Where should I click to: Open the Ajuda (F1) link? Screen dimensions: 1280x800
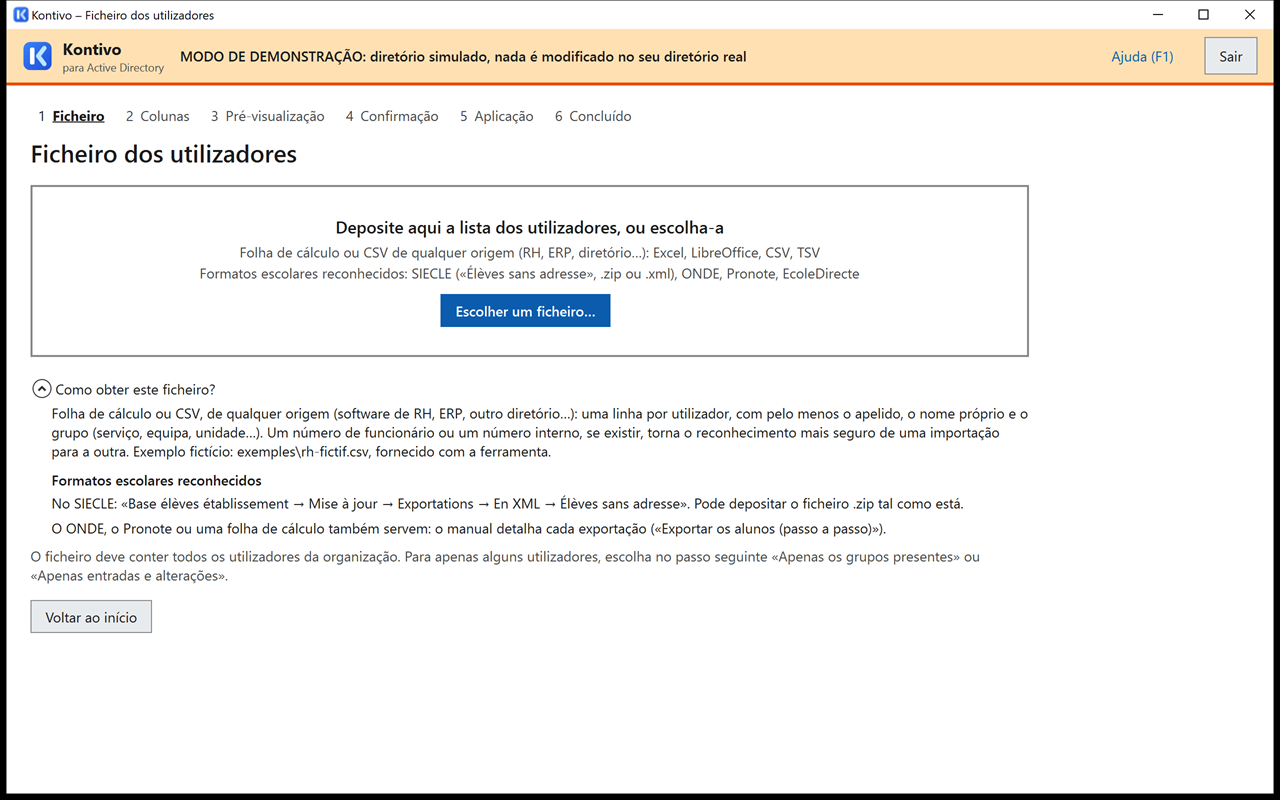pyautogui.click(x=1142, y=56)
